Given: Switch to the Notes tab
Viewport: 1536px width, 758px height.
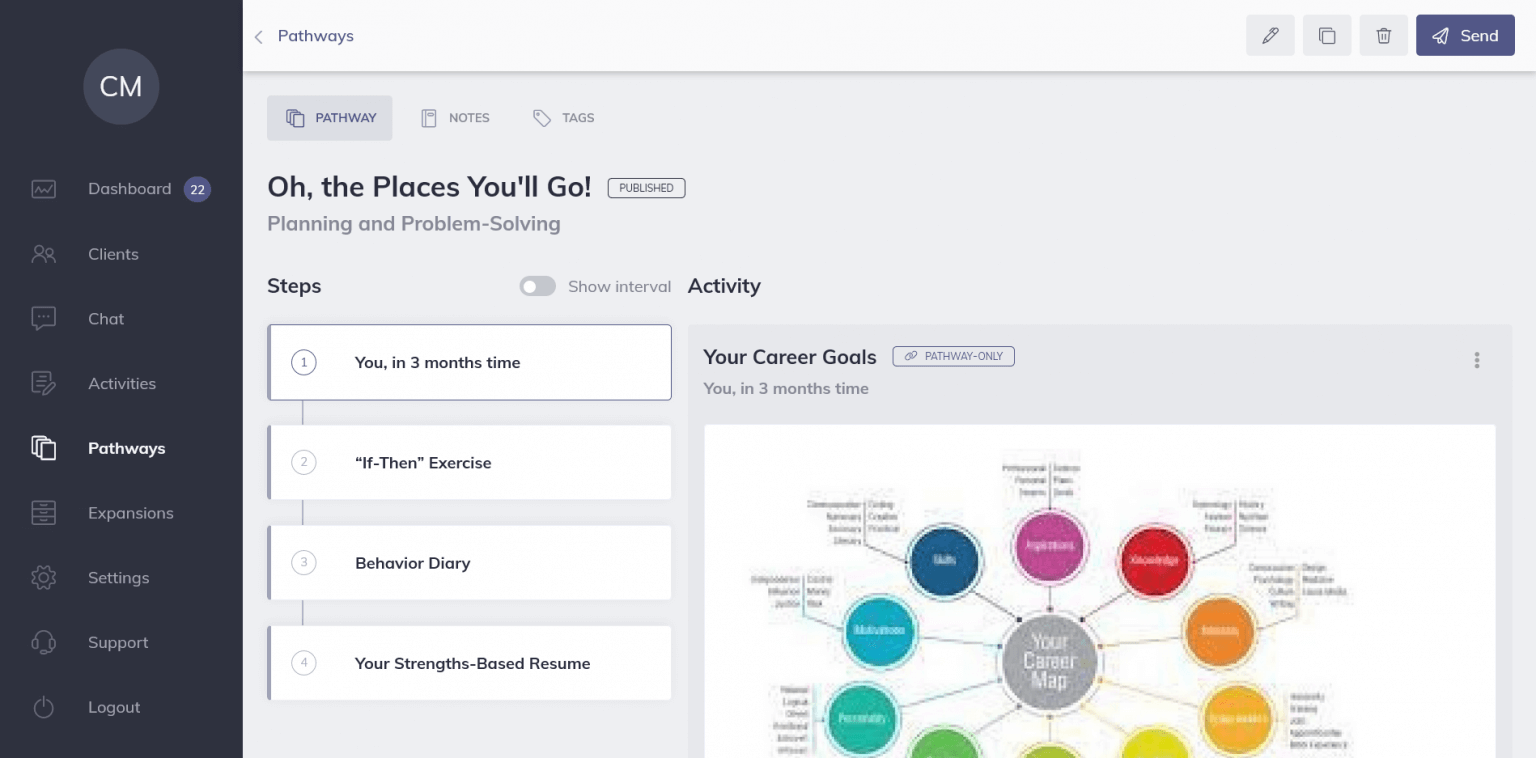Looking at the screenshot, I should click(x=455, y=117).
